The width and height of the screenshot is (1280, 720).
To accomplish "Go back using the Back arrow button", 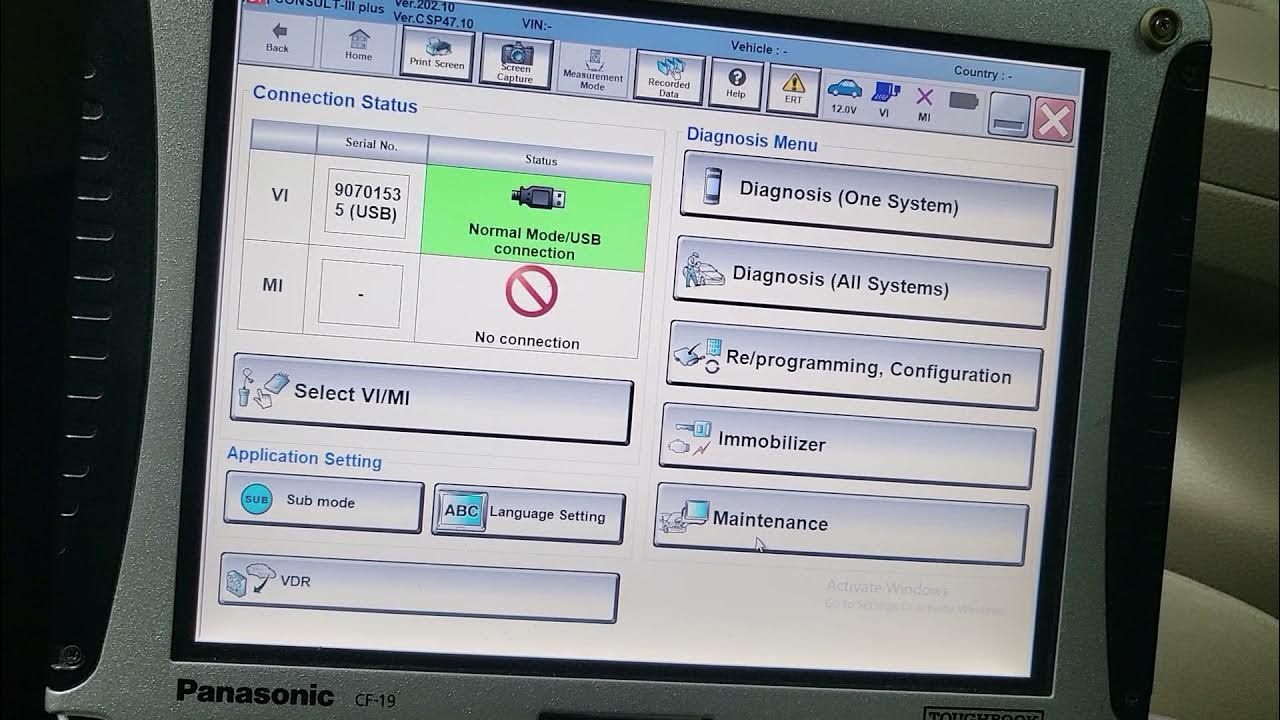I will [x=277, y=40].
